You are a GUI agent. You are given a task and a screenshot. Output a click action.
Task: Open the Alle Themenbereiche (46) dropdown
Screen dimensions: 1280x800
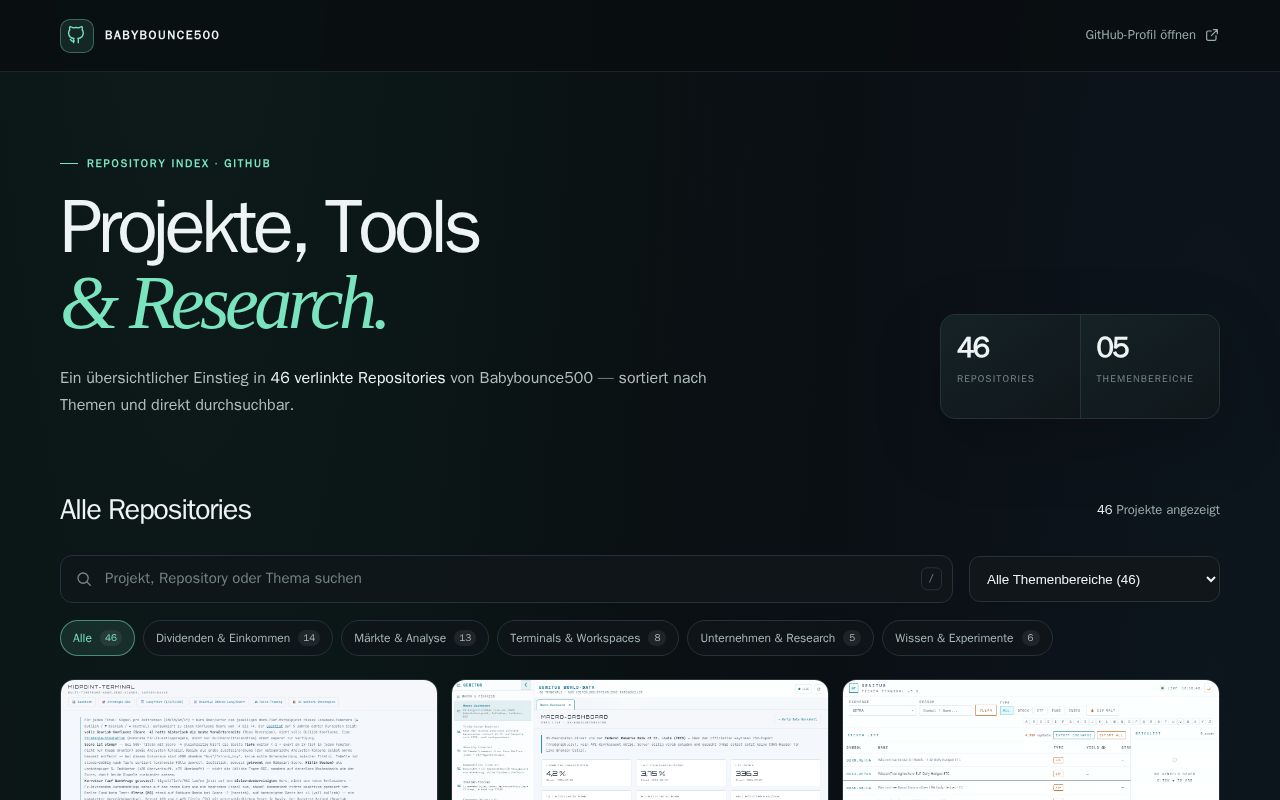(1094, 579)
